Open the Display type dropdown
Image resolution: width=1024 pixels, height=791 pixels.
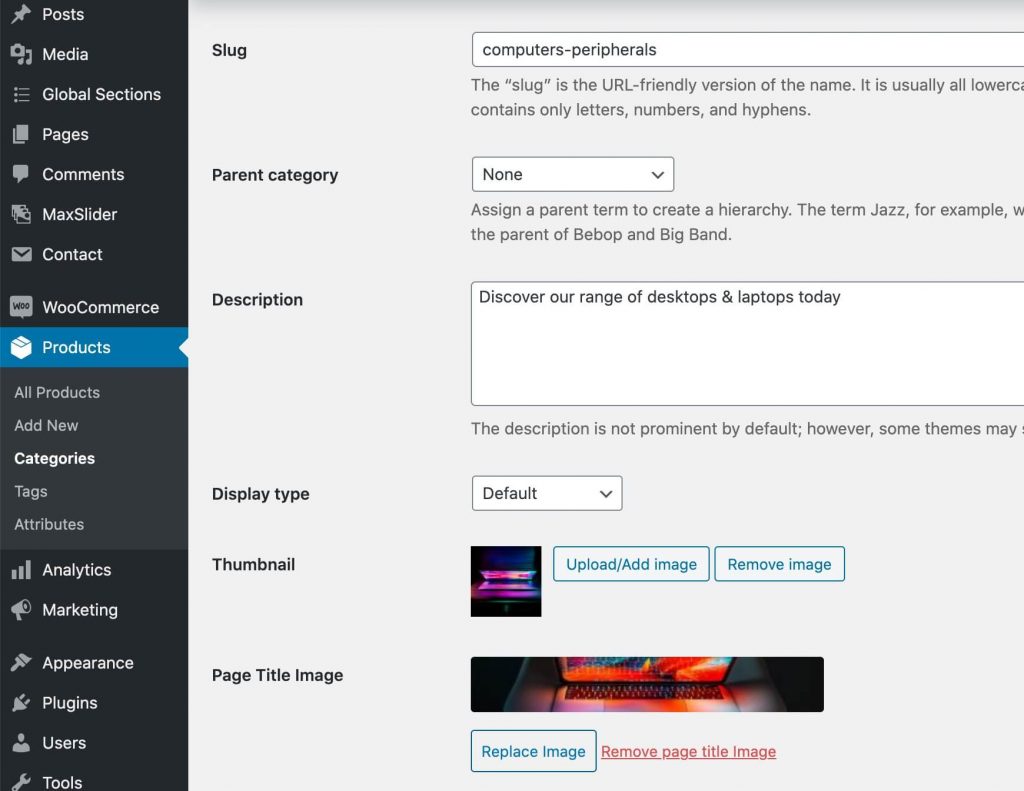click(546, 493)
